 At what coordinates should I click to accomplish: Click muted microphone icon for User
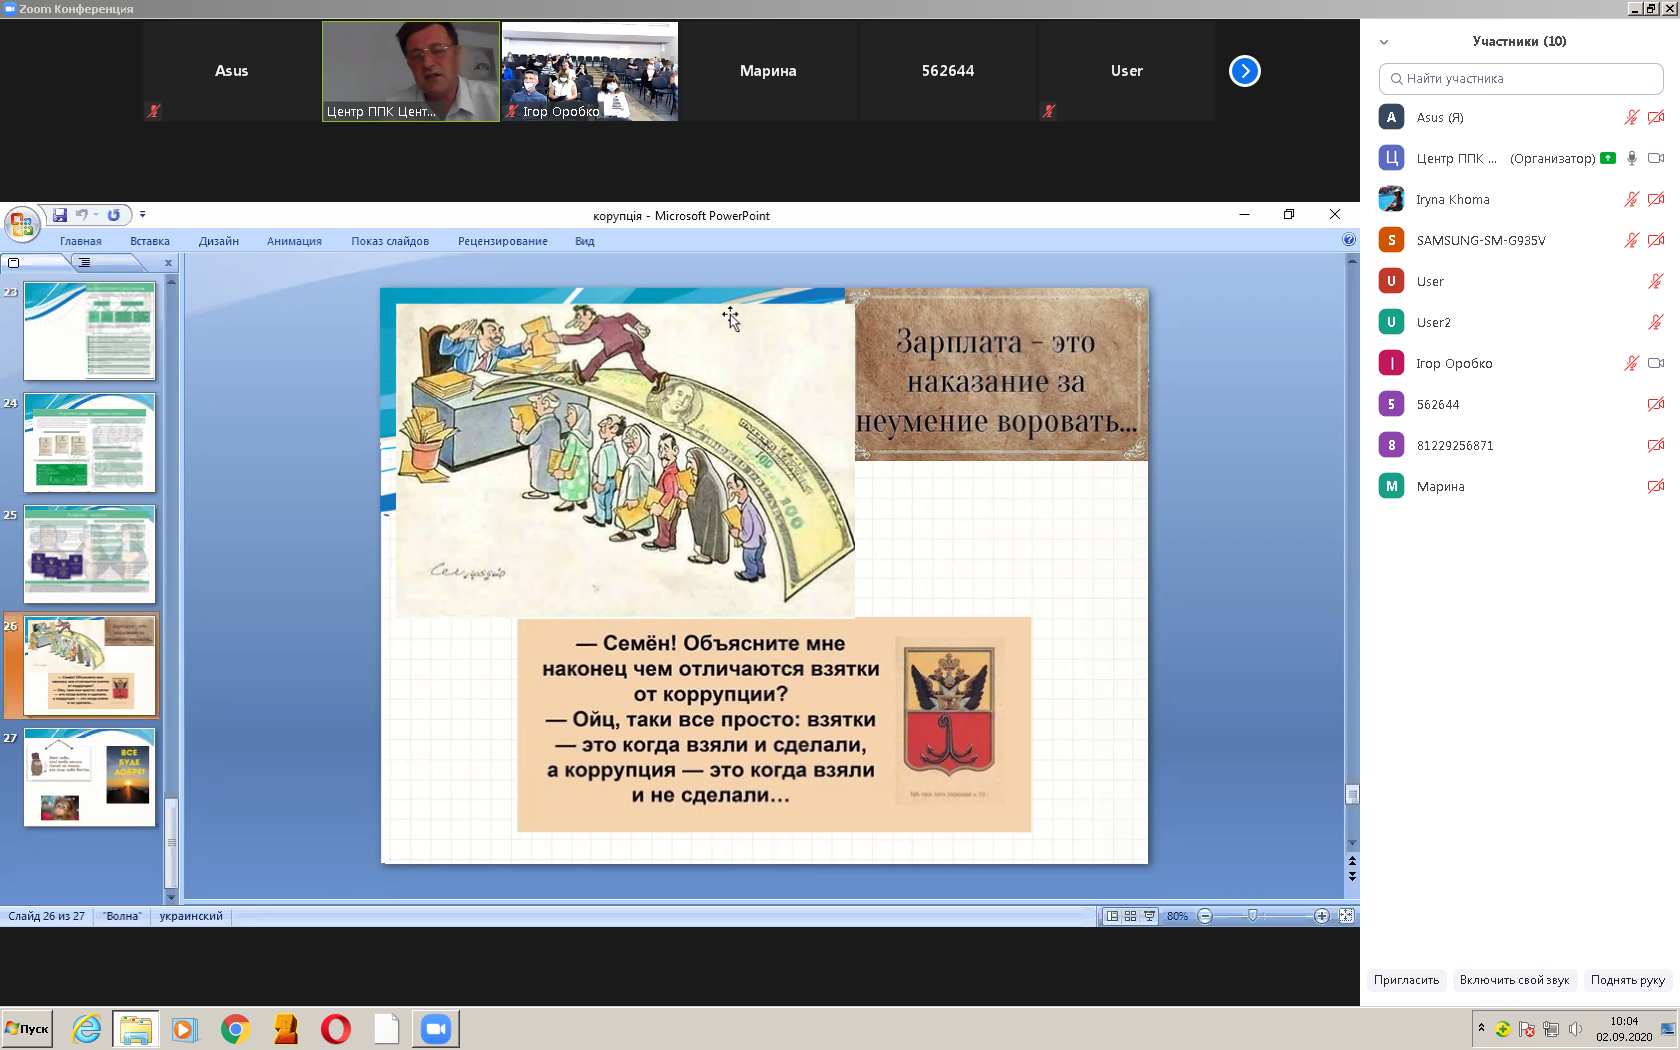(x=1656, y=281)
